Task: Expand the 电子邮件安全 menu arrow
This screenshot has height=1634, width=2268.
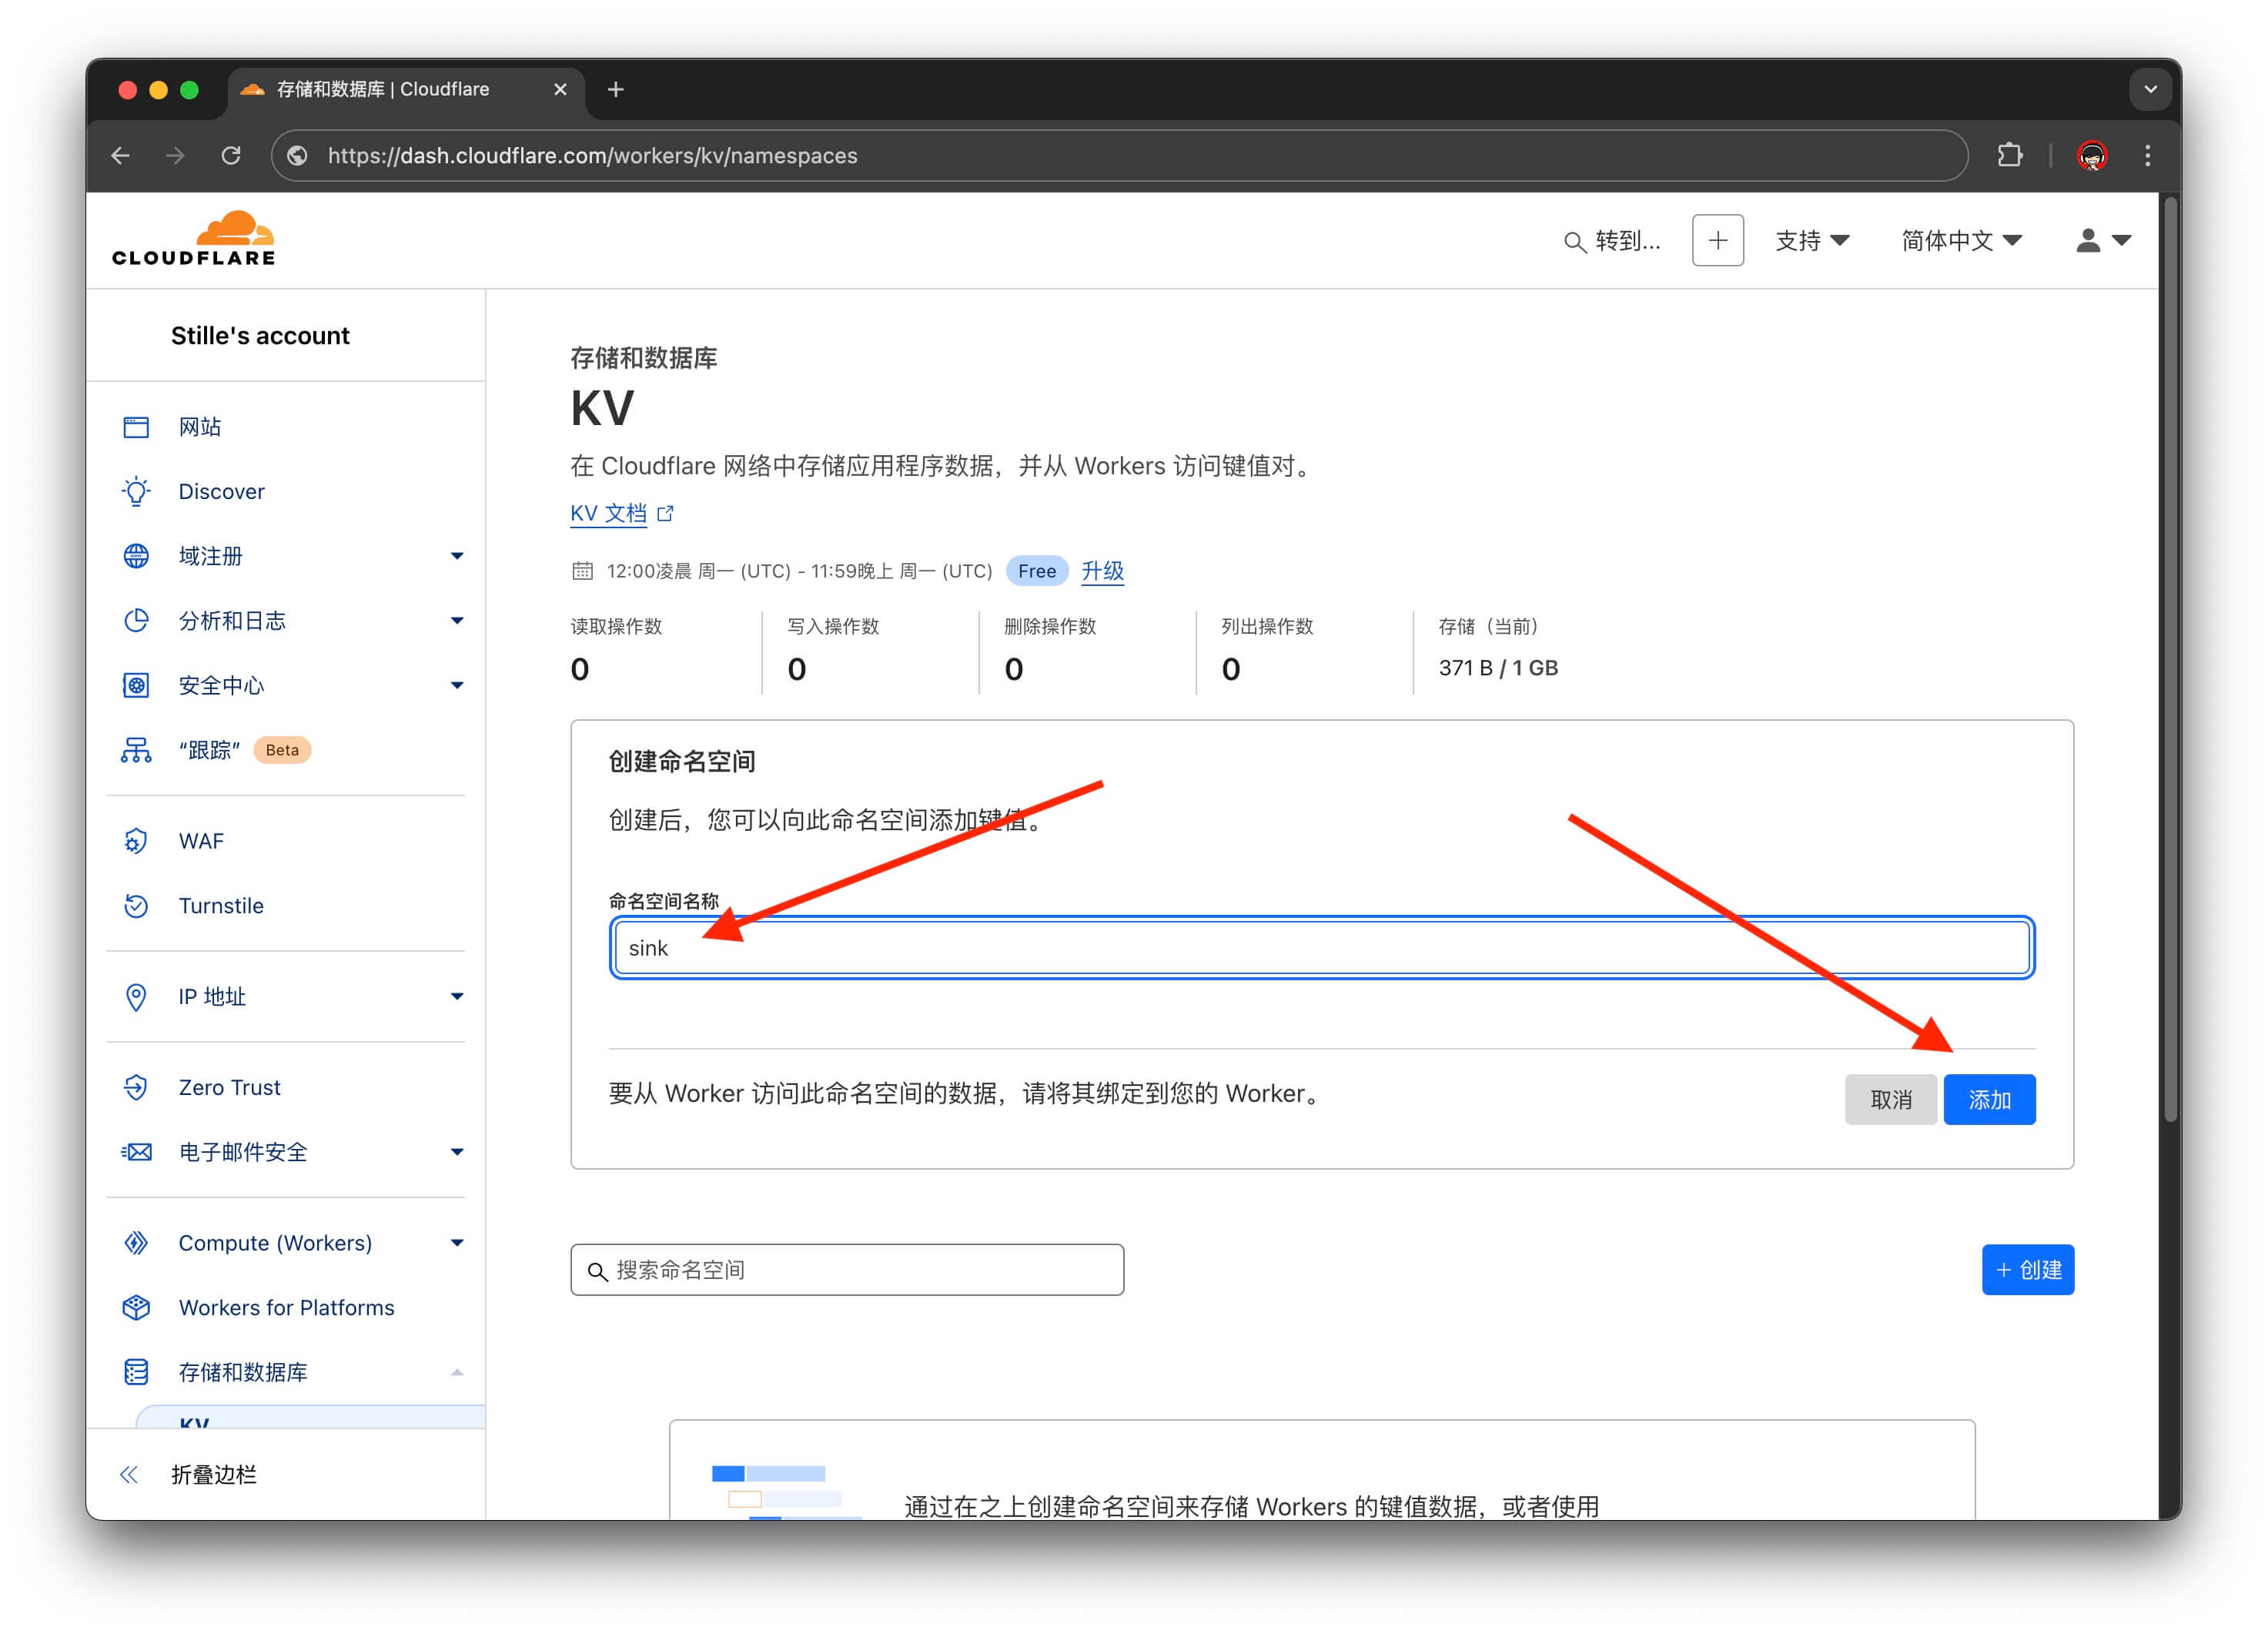Action: tap(457, 1152)
